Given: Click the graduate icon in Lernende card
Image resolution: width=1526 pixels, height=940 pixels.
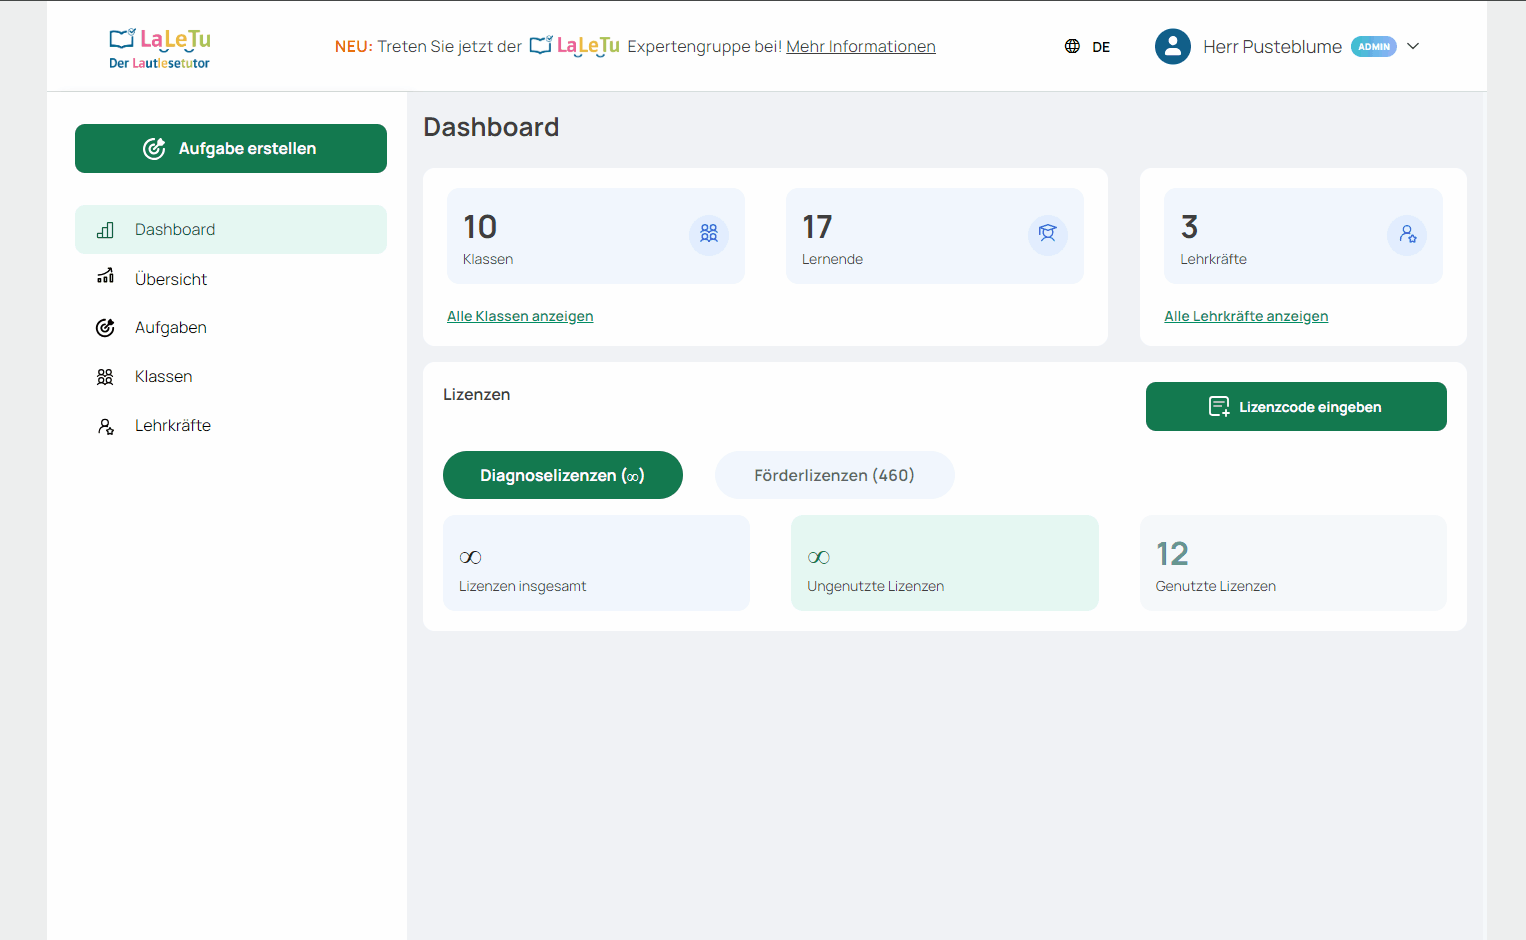Looking at the screenshot, I should (x=1048, y=233).
